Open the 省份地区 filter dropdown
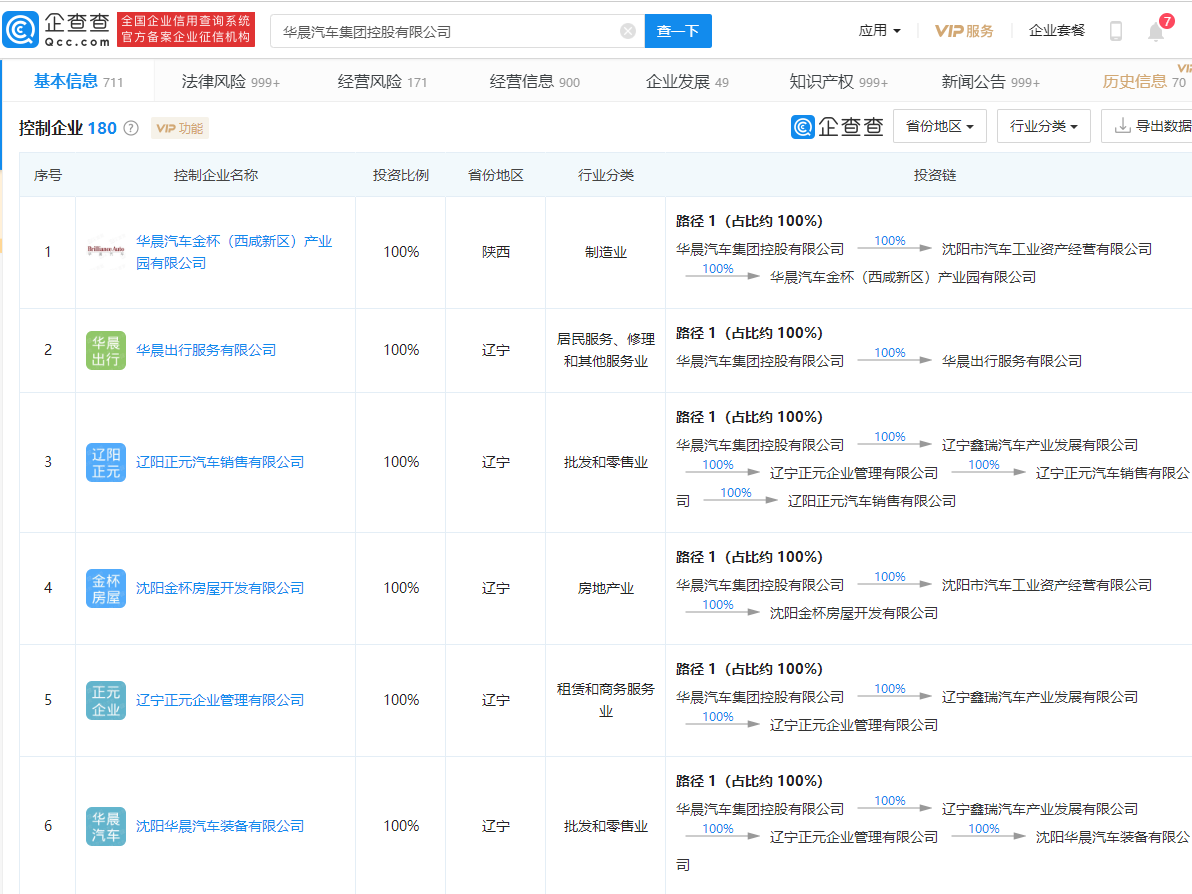Image resolution: width=1192 pixels, height=894 pixels. (x=939, y=126)
